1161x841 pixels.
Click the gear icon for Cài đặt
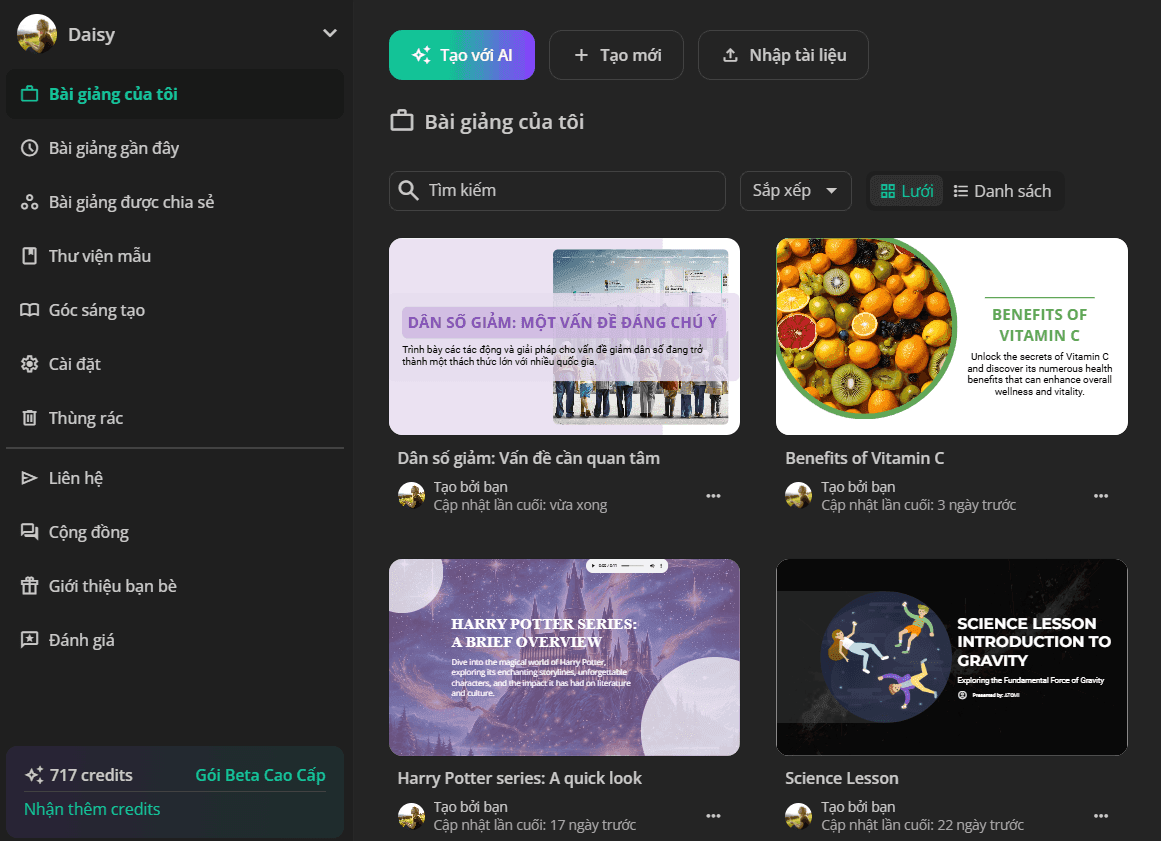pos(30,364)
